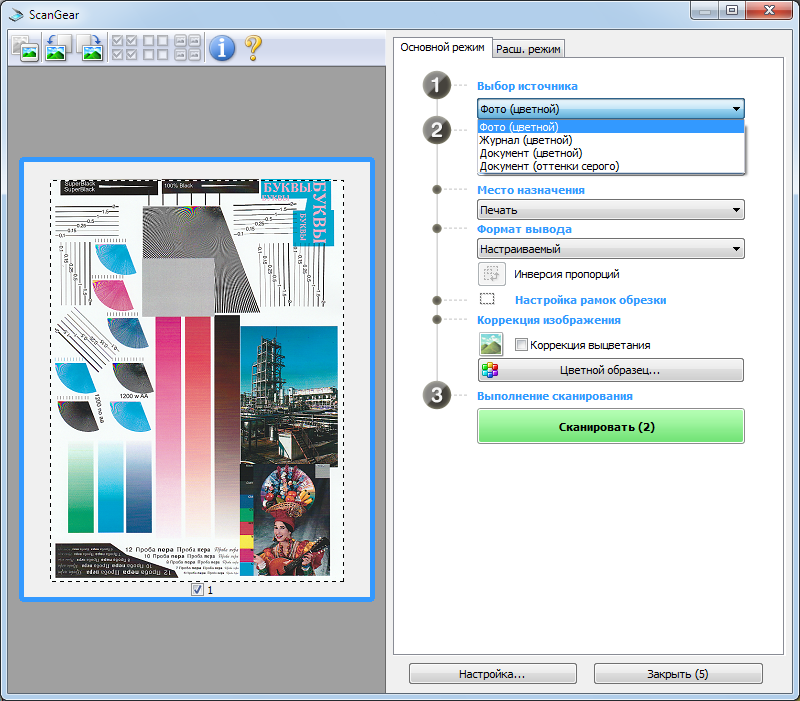
Task: Click the select all frames icon
Action: click(x=124, y=48)
